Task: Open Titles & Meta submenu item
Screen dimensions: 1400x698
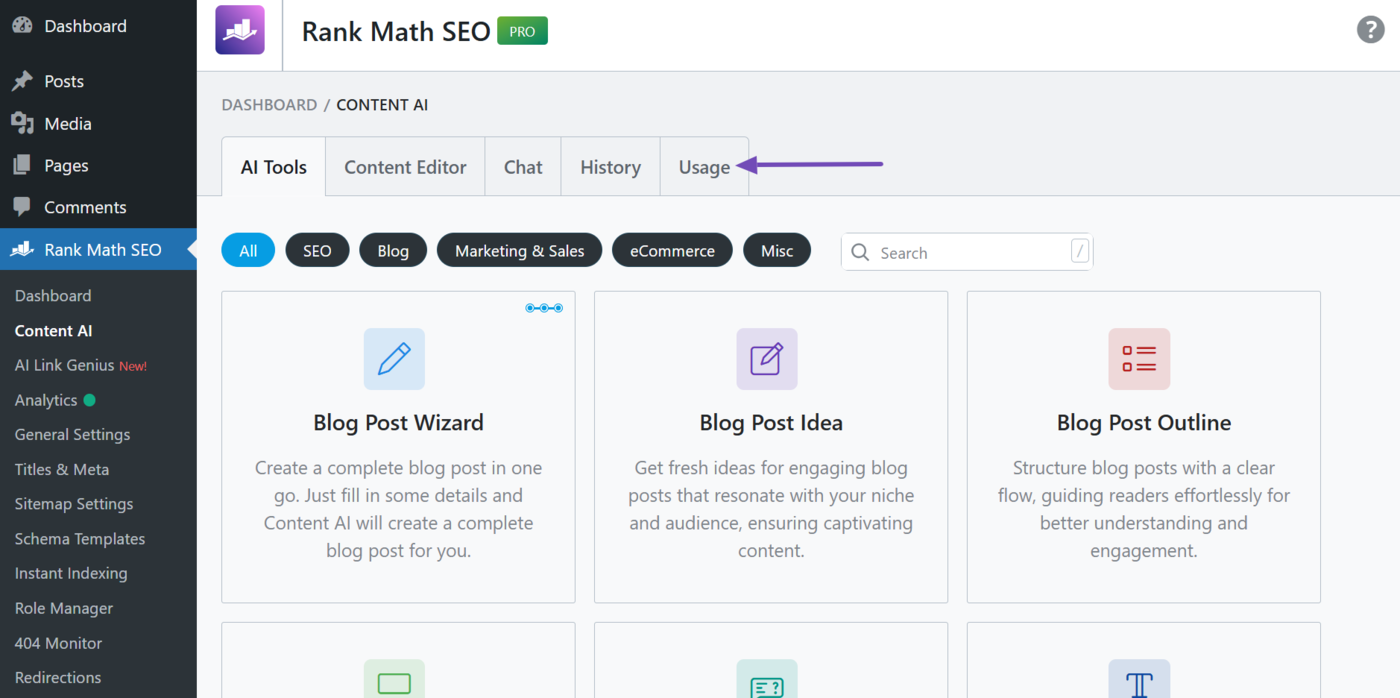Action: point(62,469)
